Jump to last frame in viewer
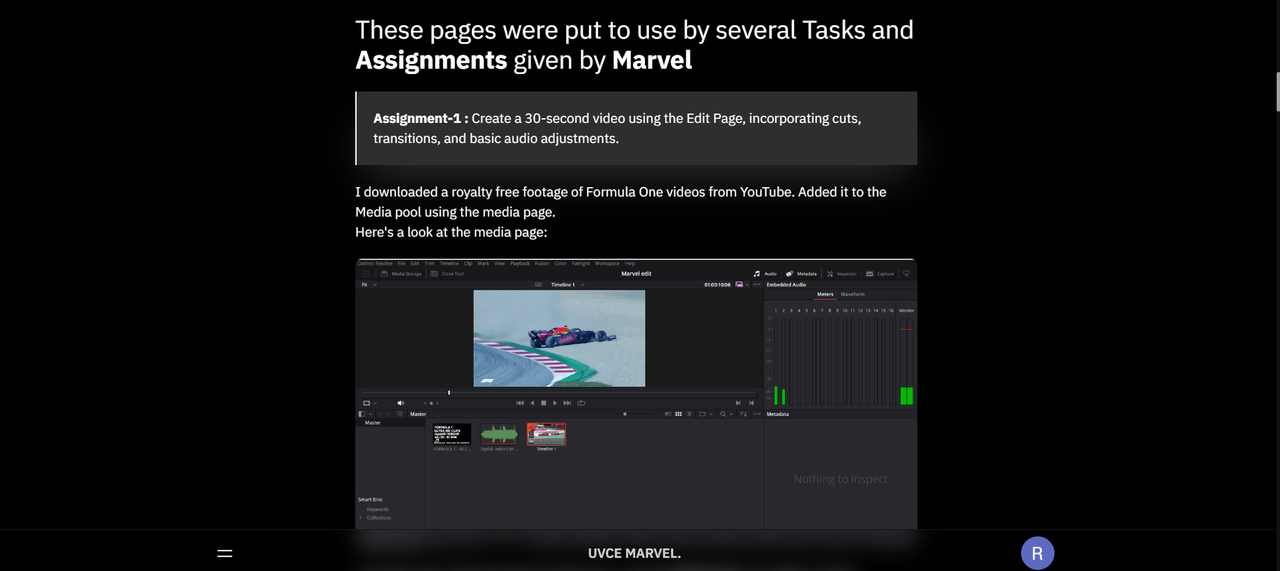Image resolution: width=1280 pixels, height=571 pixels. (567, 403)
